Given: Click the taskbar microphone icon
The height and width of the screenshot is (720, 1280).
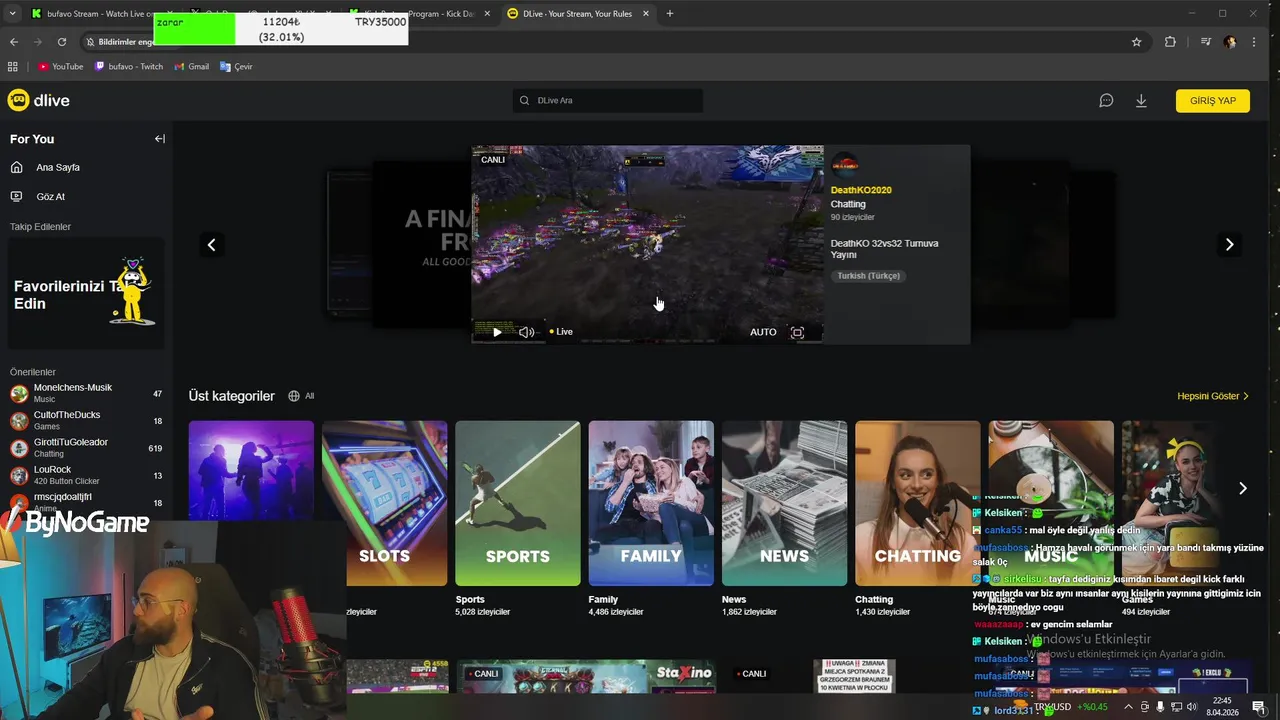Looking at the screenshot, I should coord(1159,707).
